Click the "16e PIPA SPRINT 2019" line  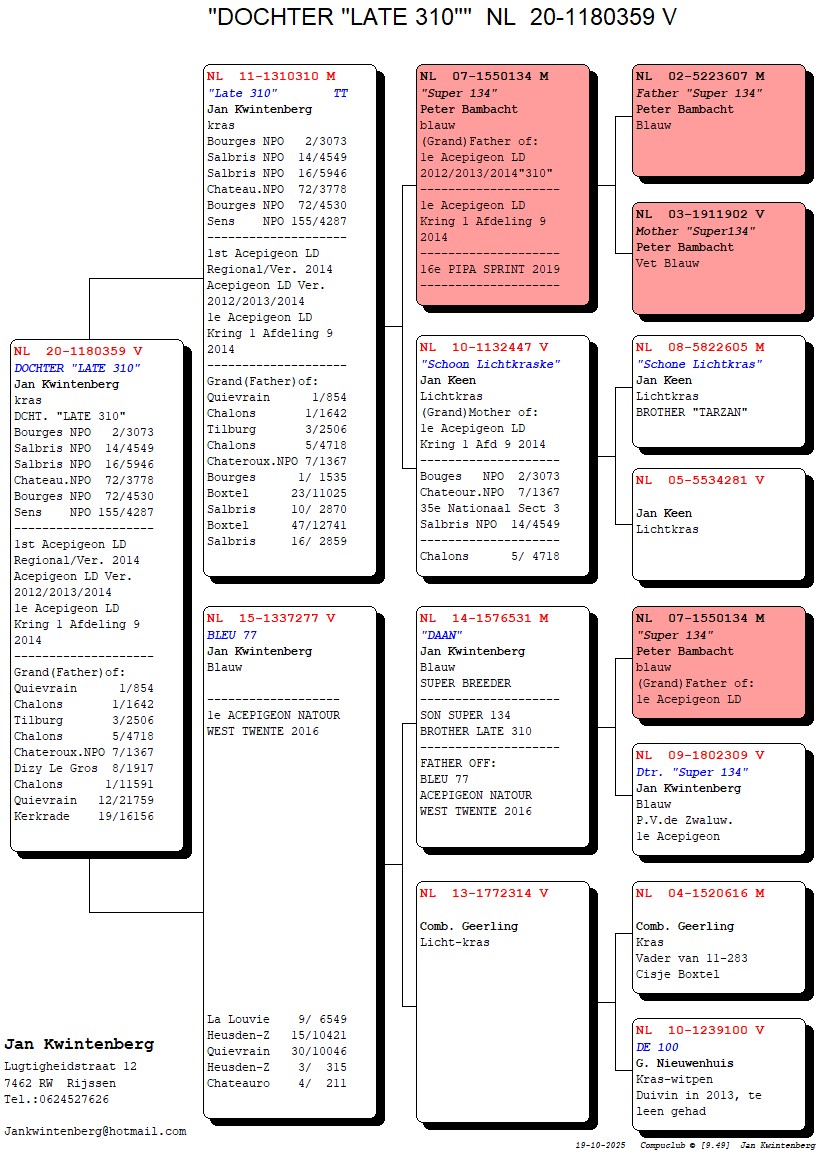point(490,270)
